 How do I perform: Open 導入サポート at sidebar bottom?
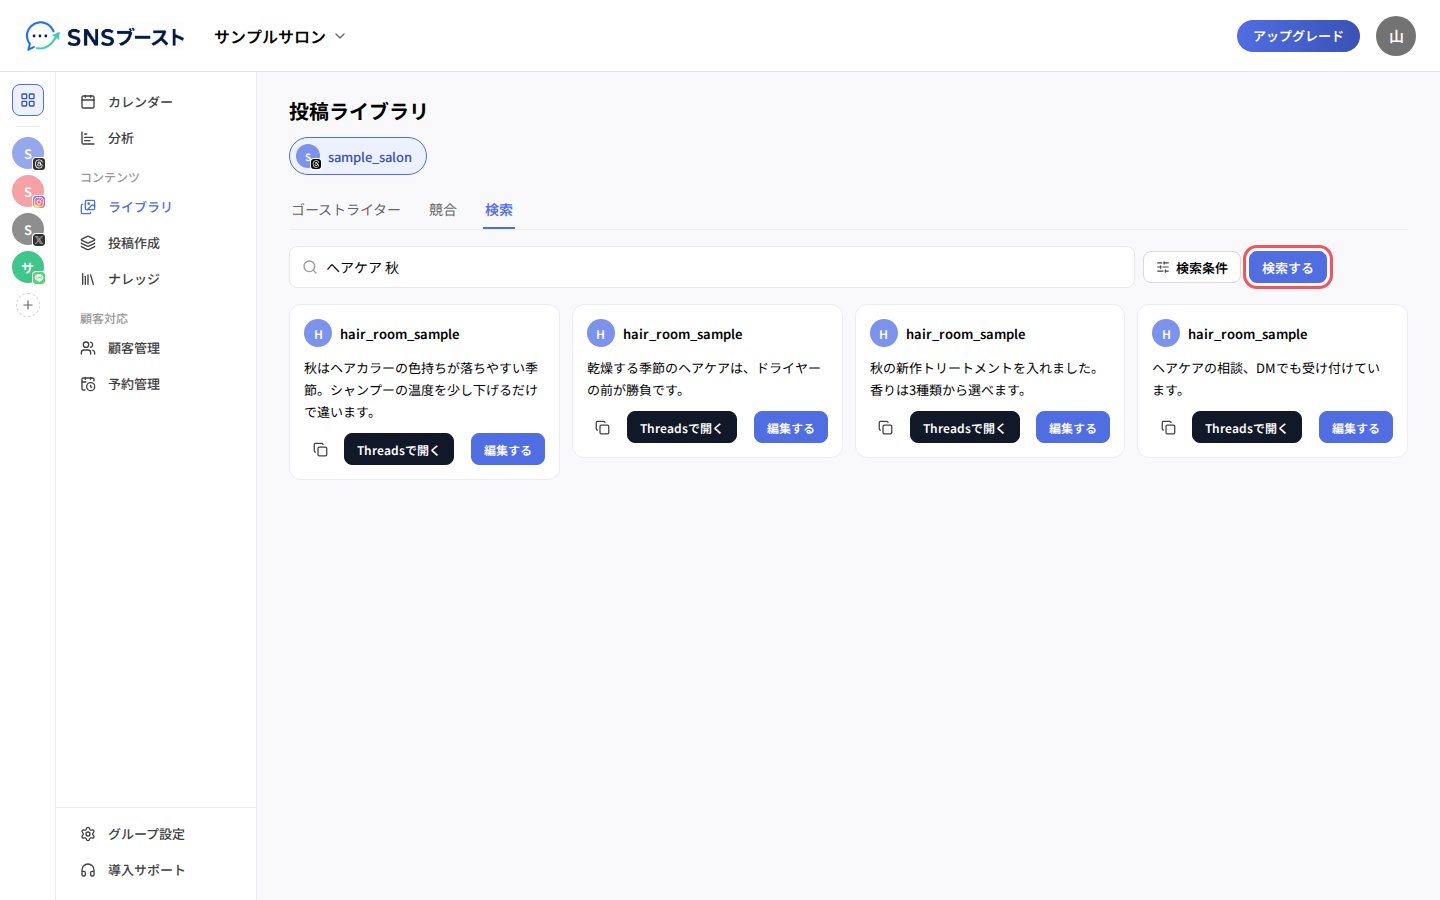click(x=156, y=870)
